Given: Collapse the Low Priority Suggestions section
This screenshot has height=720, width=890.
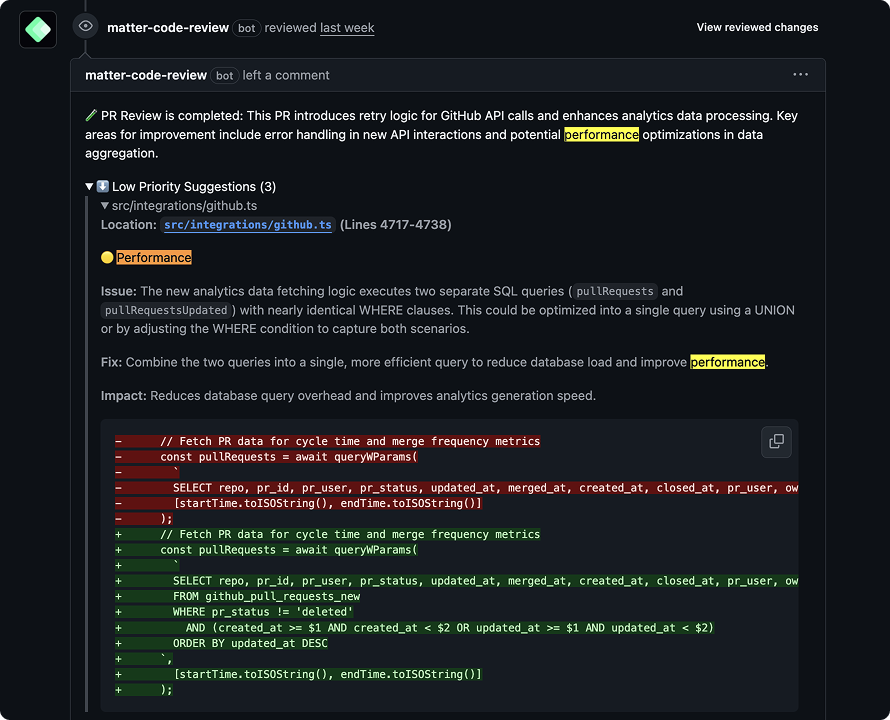Looking at the screenshot, I should point(89,186).
